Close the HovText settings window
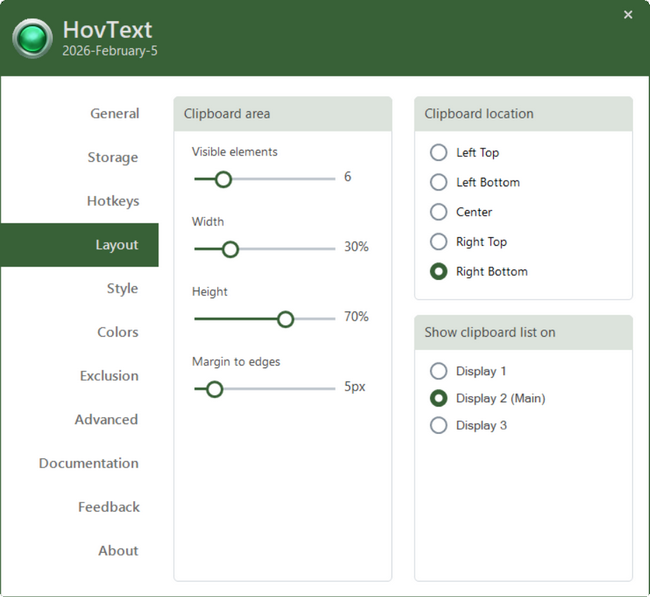This screenshot has width=650, height=597. [628, 15]
